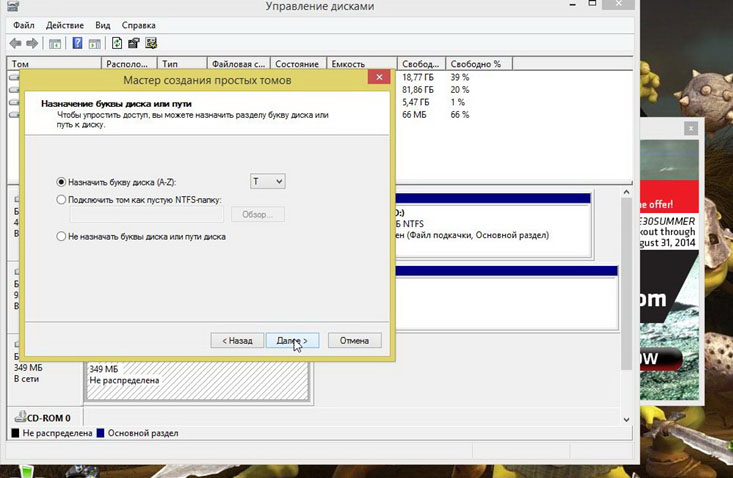
Task: Sort by the Свобод... column header
Action: click(421, 64)
